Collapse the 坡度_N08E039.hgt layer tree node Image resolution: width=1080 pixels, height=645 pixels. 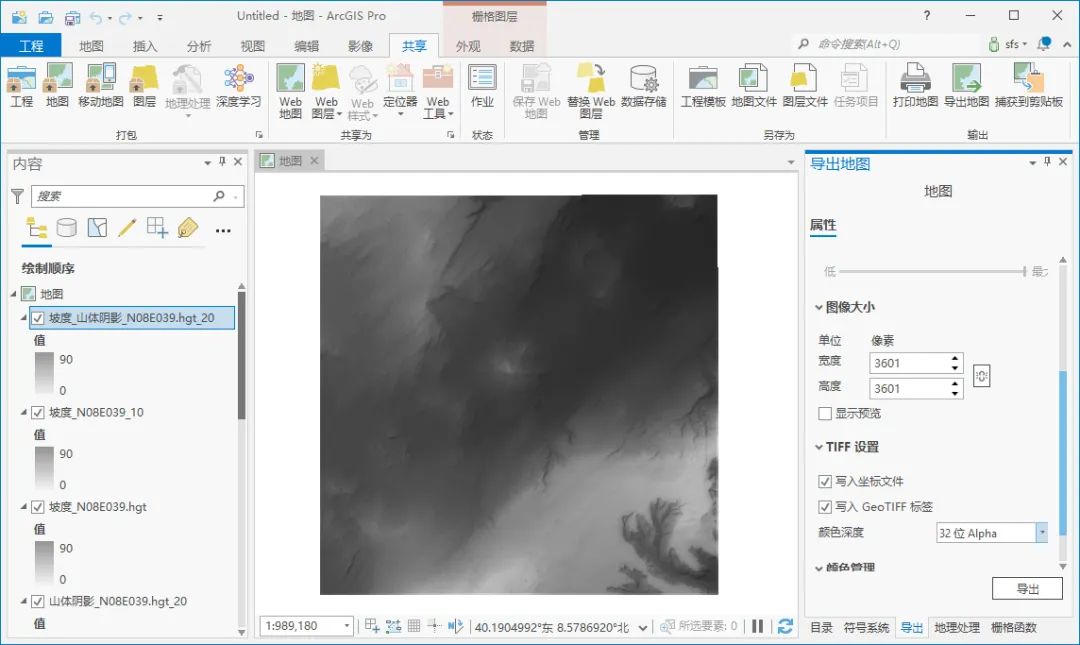[x=23, y=506]
